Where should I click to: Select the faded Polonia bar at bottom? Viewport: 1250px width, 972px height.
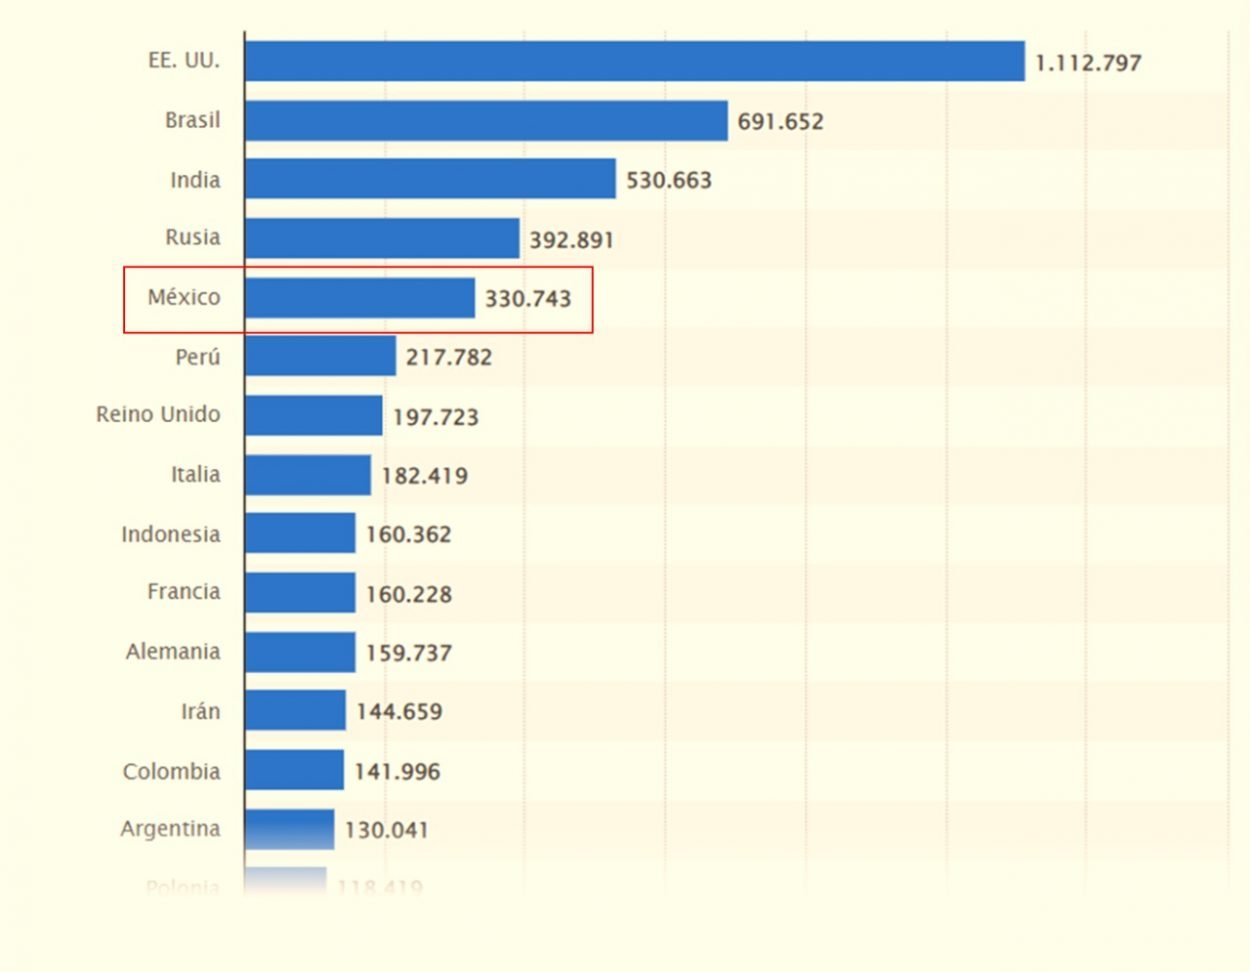pyautogui.click(x=285, y=882)
